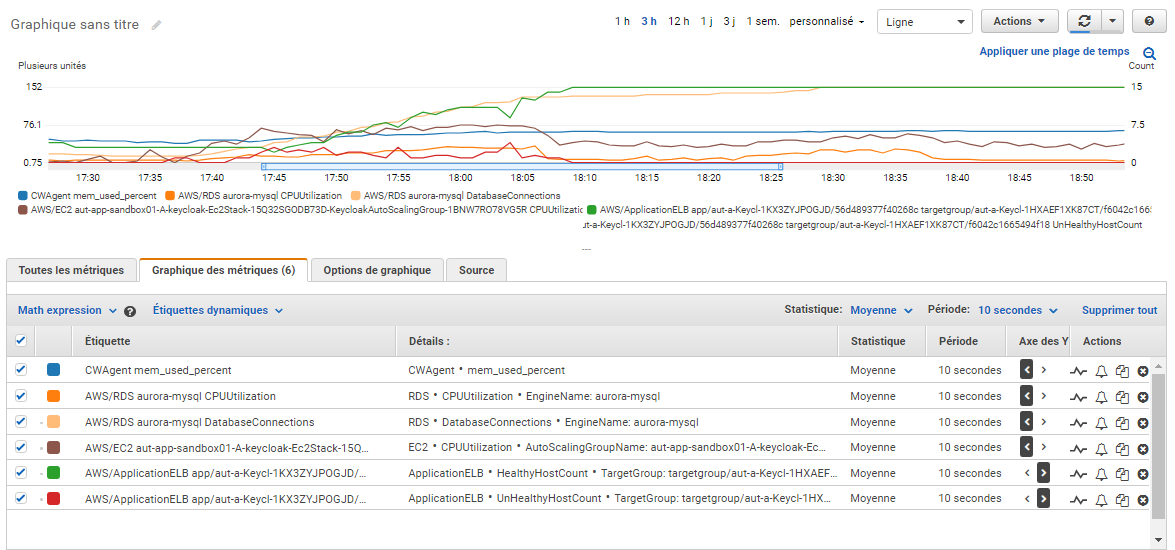Open Options de graphique tab
Image resolution: width=1175 pixels, height=550 pixels.
point(377,271)
